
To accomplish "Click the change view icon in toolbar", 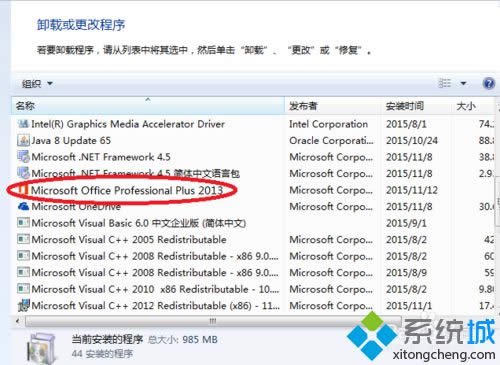I will (x=445, y=83).
